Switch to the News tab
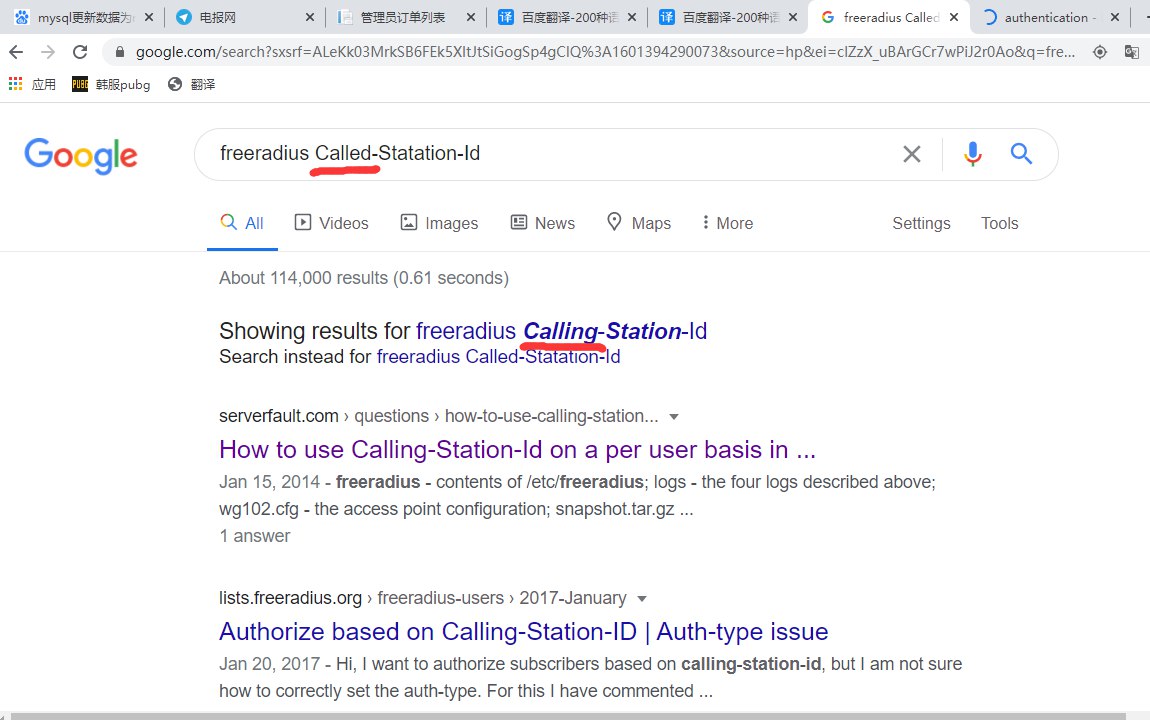Image resolution: width=1150 pixels, height=720 pixels. click(x=543, y=223)
